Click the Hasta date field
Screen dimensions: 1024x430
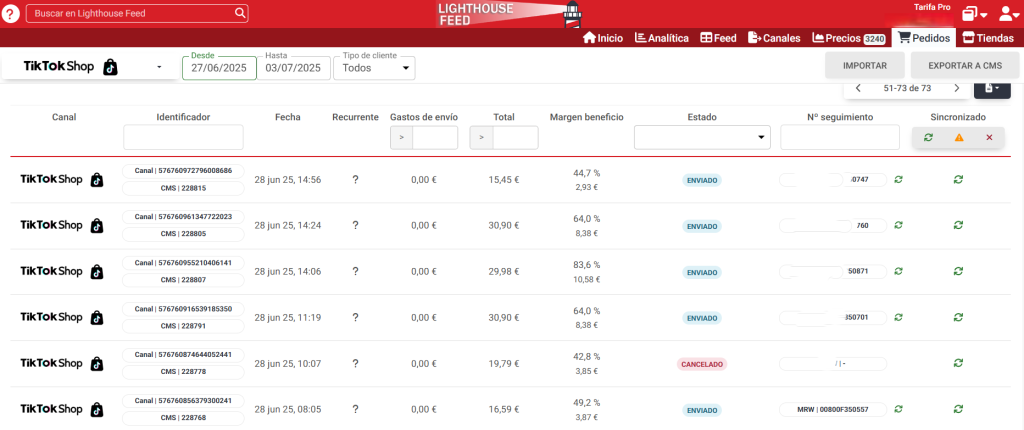click(293, 67)
